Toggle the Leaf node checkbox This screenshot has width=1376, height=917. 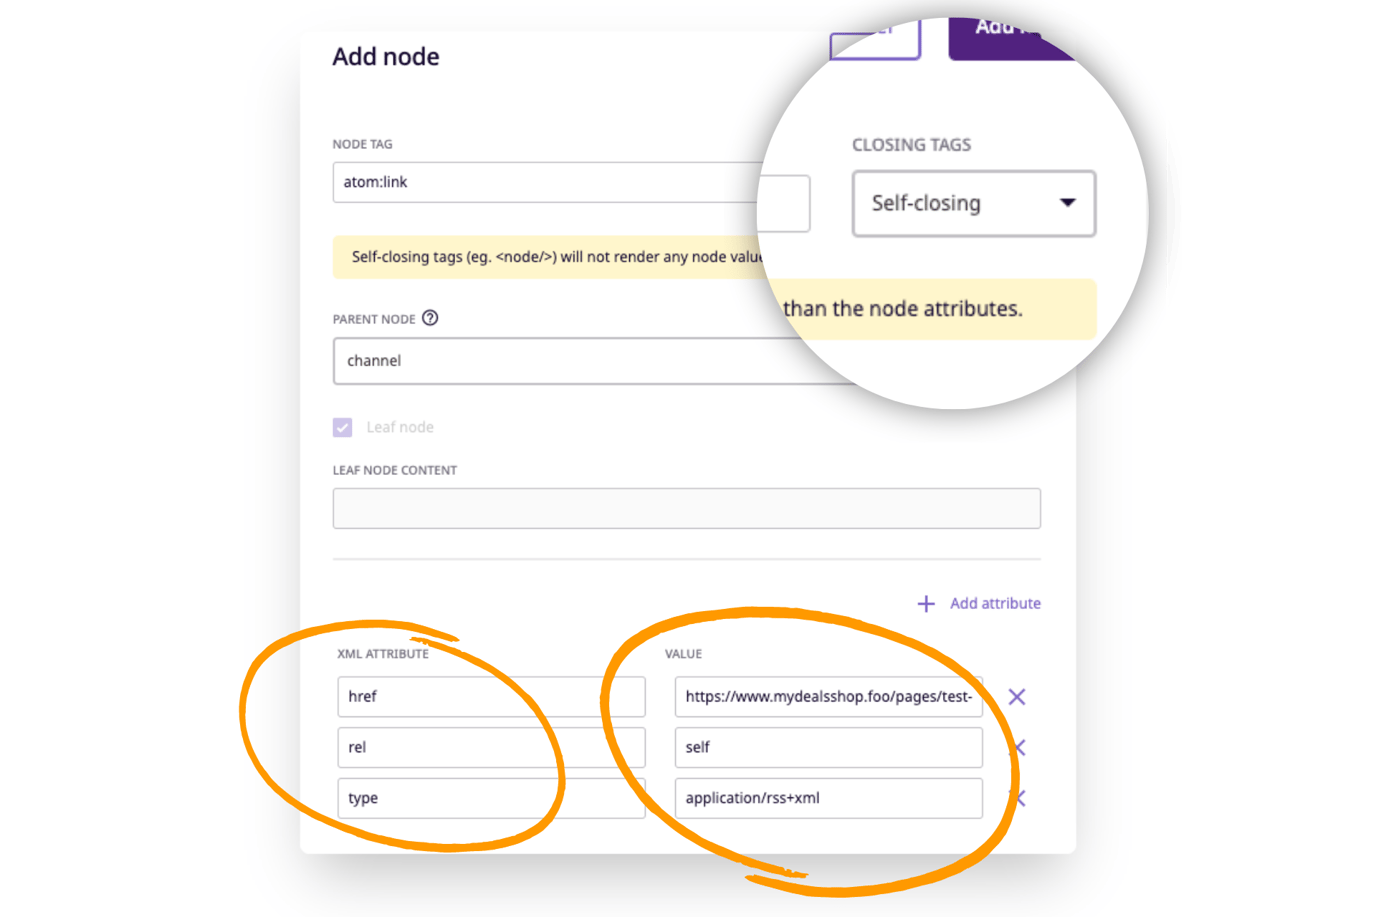coord(343,427)
